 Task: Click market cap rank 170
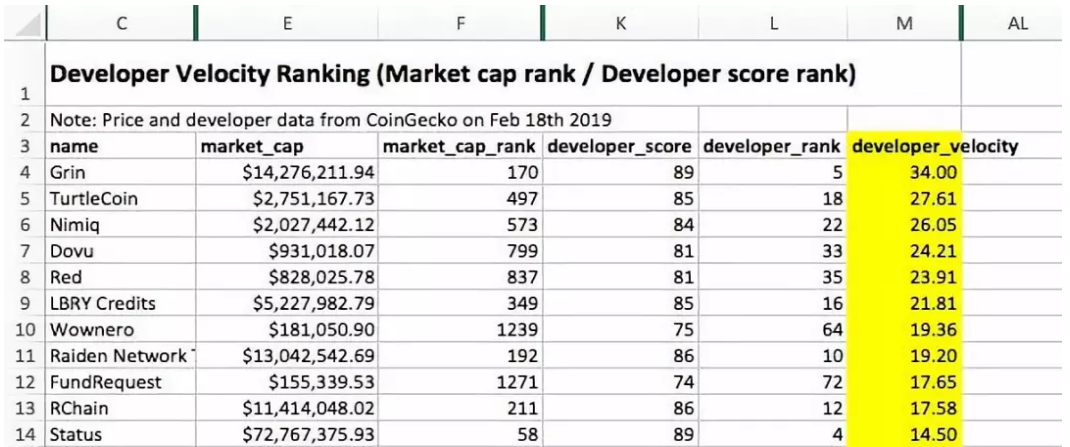coord(460,173)
